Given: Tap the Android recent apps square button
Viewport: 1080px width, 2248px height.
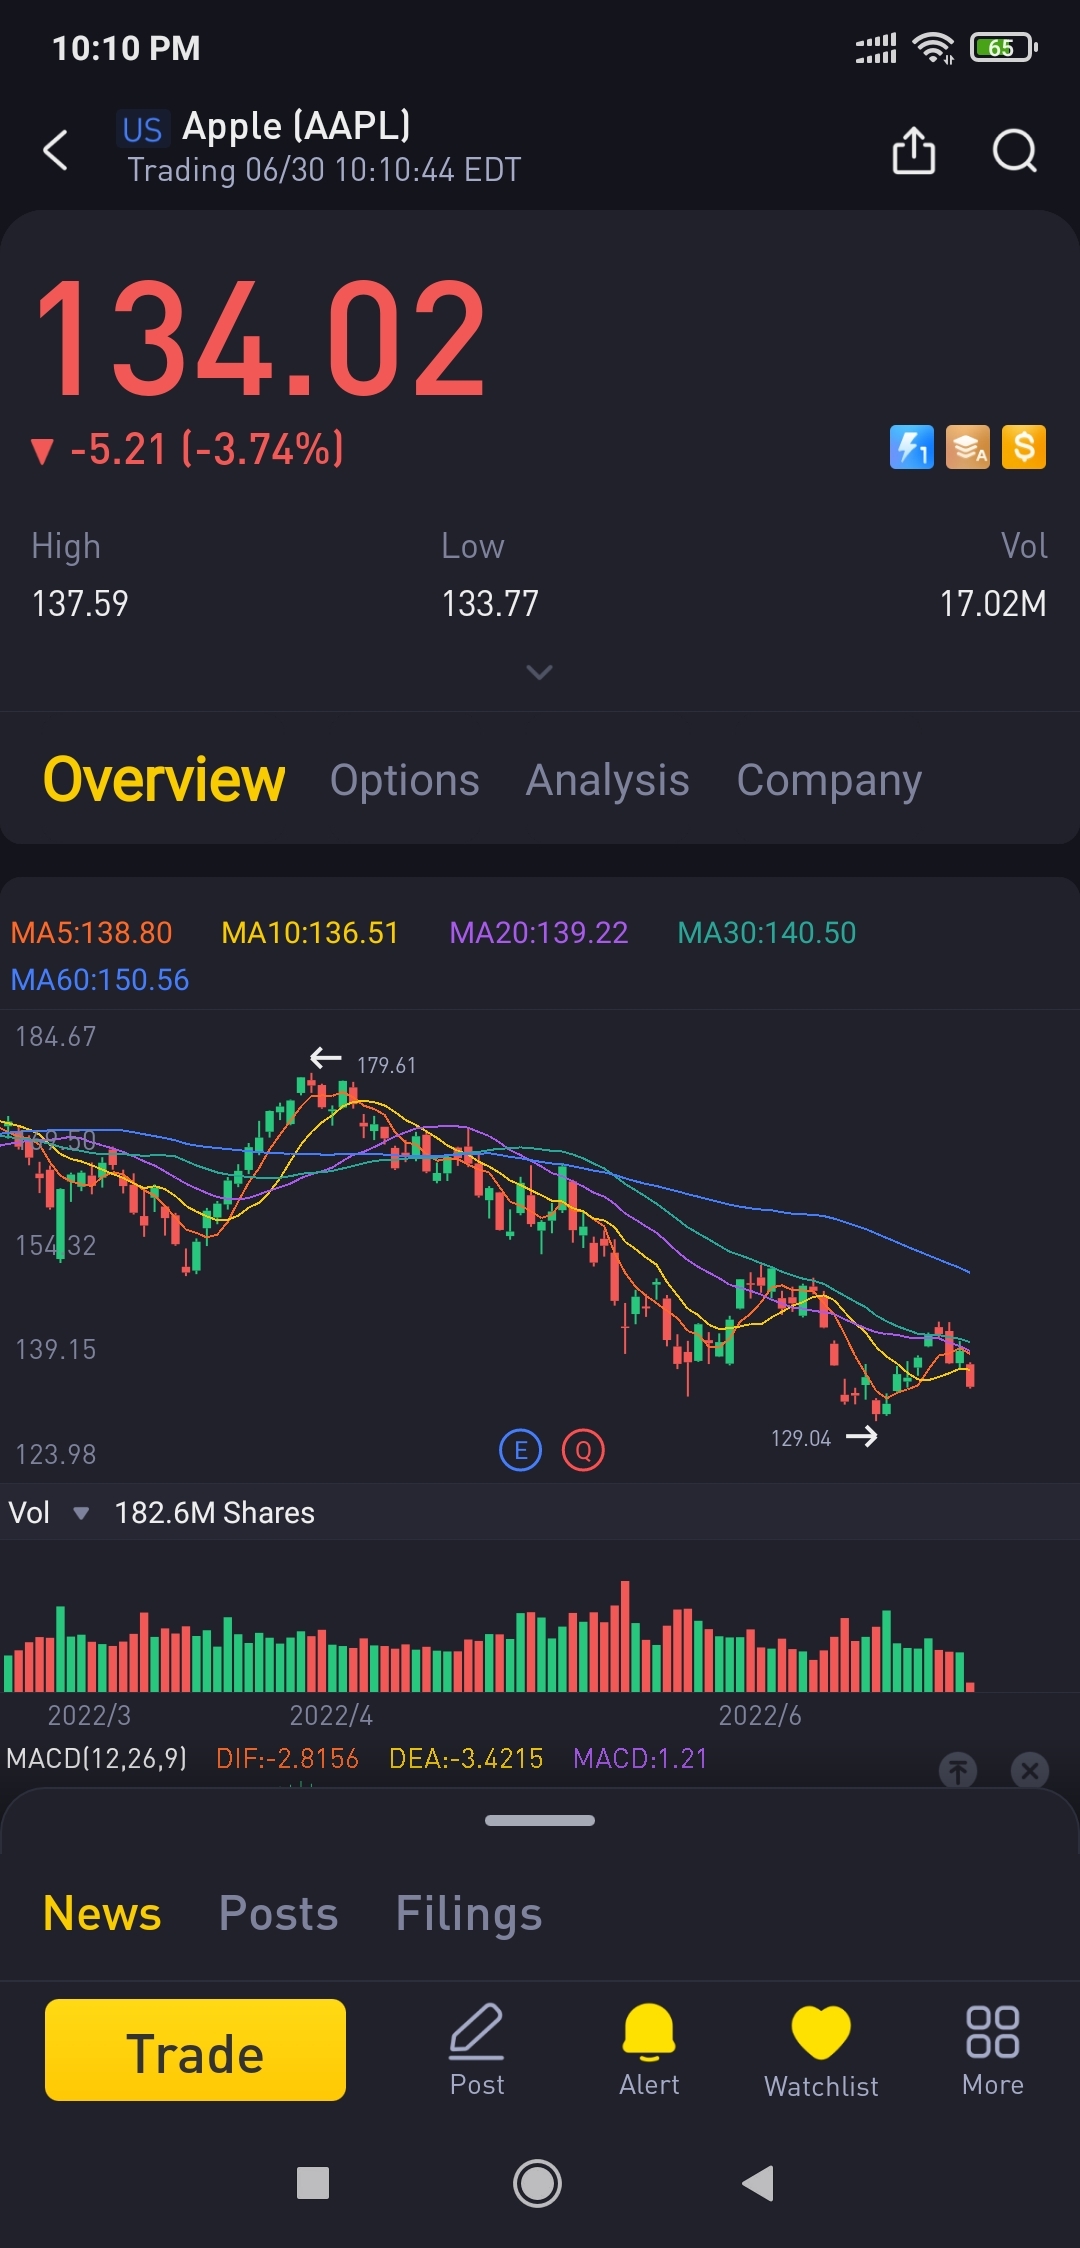Looking at the screenshot, I should [313, 2183].
